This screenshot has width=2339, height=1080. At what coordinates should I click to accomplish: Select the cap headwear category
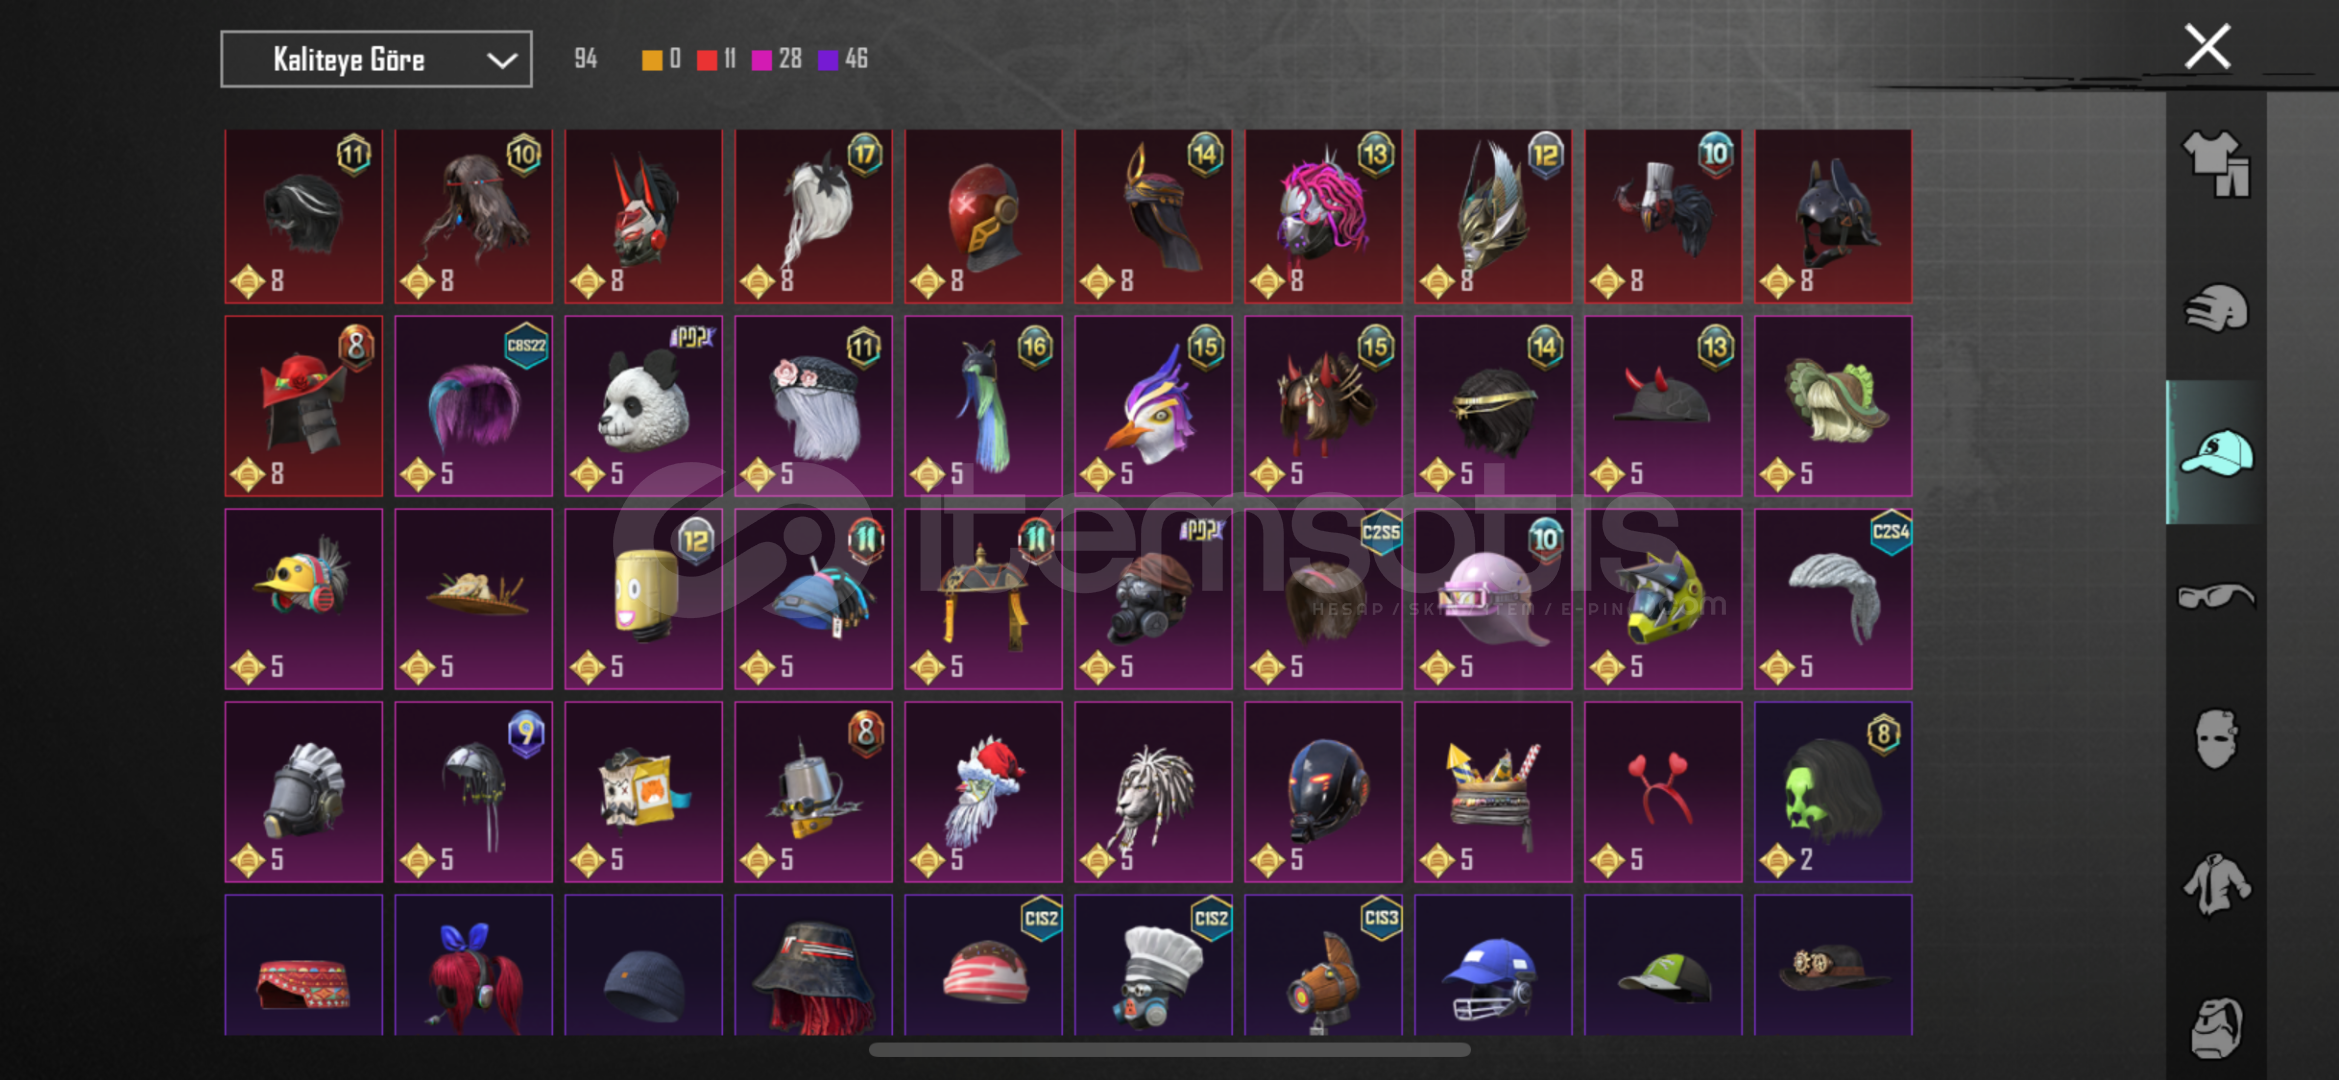click(x=2216, y=452)
